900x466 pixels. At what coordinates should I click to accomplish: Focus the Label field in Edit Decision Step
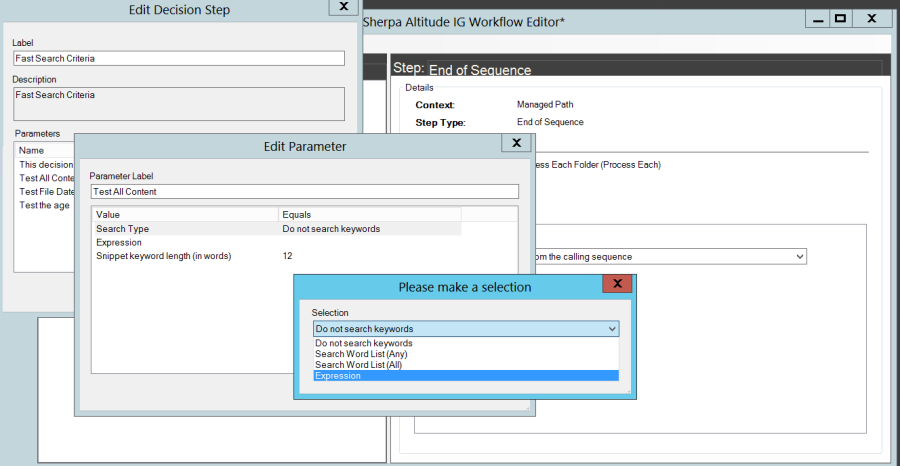pyautogui.click(x=178, y=58)
